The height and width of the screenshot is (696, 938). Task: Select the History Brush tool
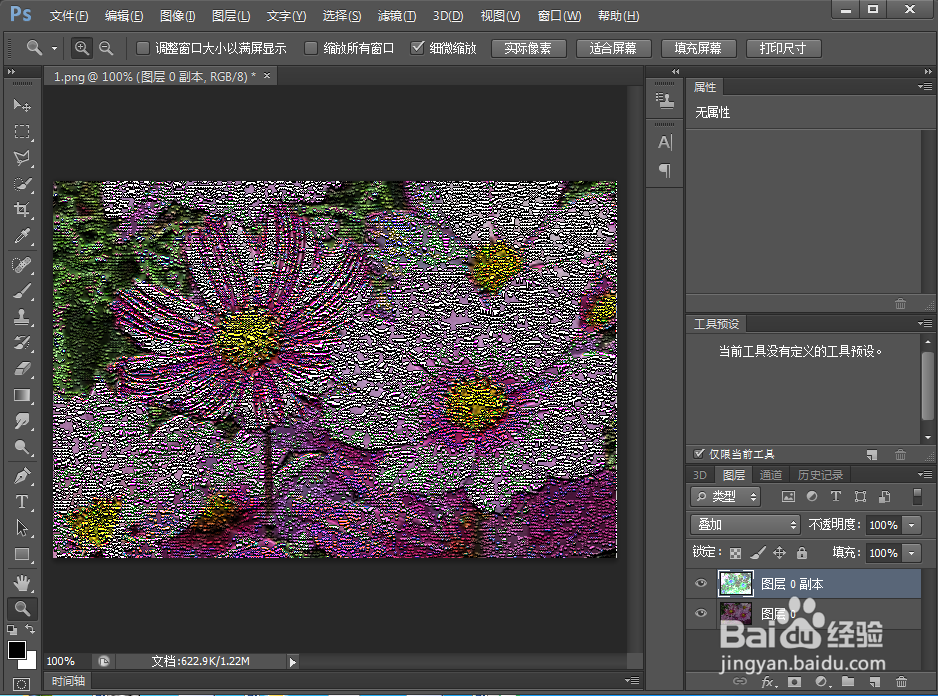22,343
